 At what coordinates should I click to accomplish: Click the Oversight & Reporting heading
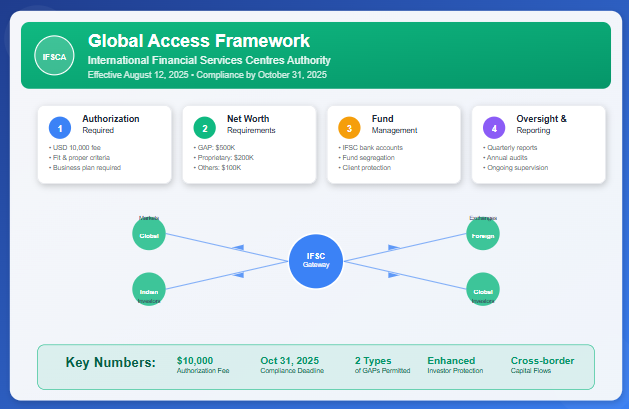pyautogui.click(x=542, y=124)
